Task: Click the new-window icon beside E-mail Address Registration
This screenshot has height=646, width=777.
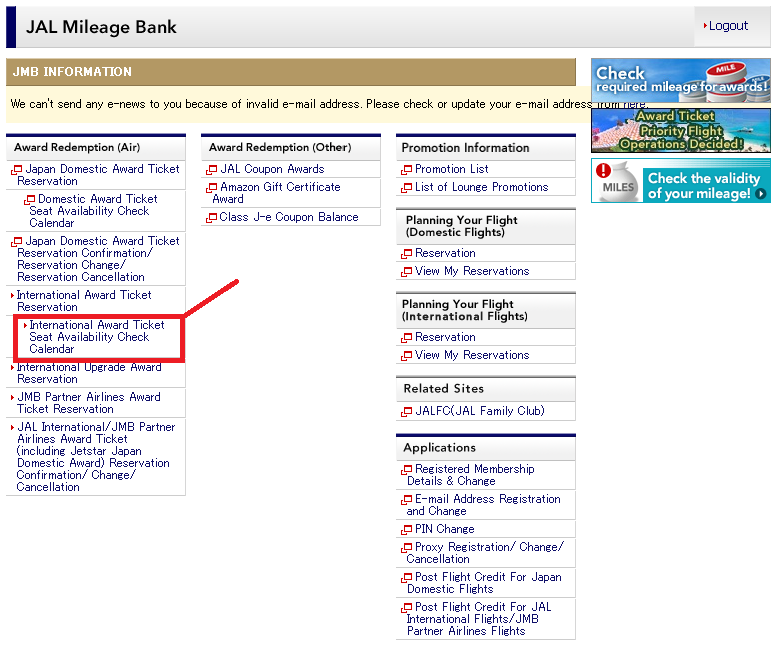Action: (x=406, y=500)
